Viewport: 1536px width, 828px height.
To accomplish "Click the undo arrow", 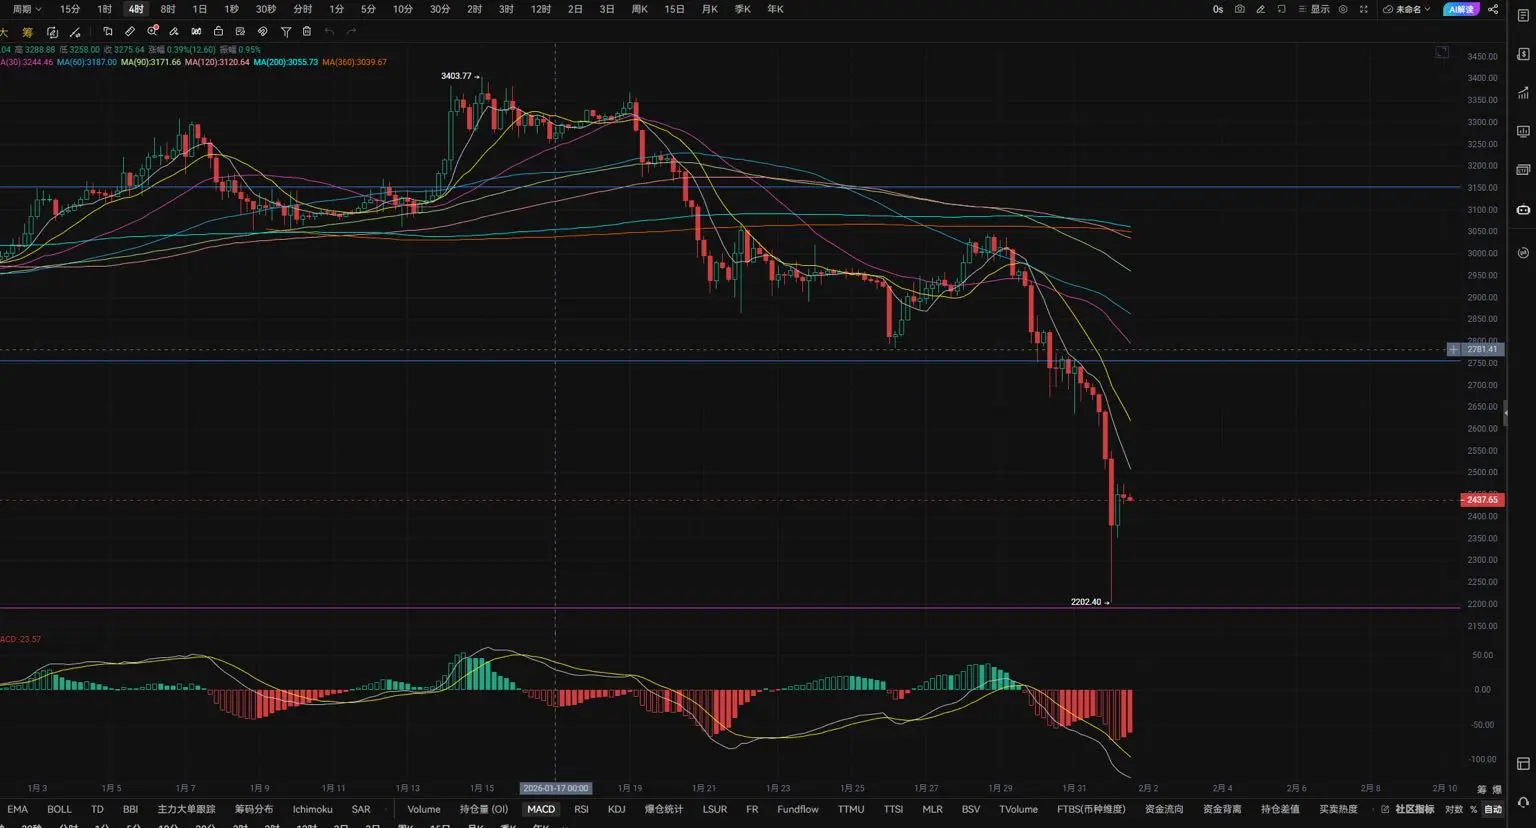I will 329,32.
